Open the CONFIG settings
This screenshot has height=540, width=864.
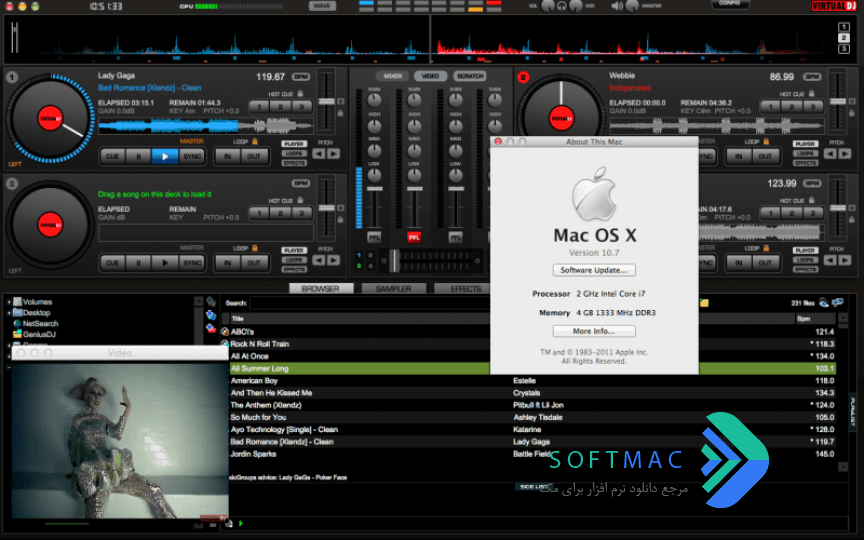click(730, 3)
